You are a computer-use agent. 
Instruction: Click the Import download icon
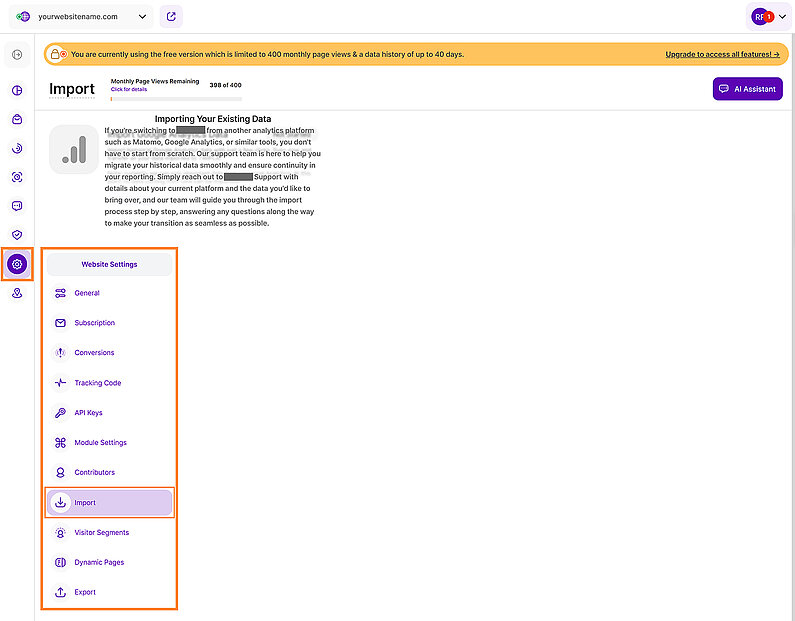[x=60, y=502]
